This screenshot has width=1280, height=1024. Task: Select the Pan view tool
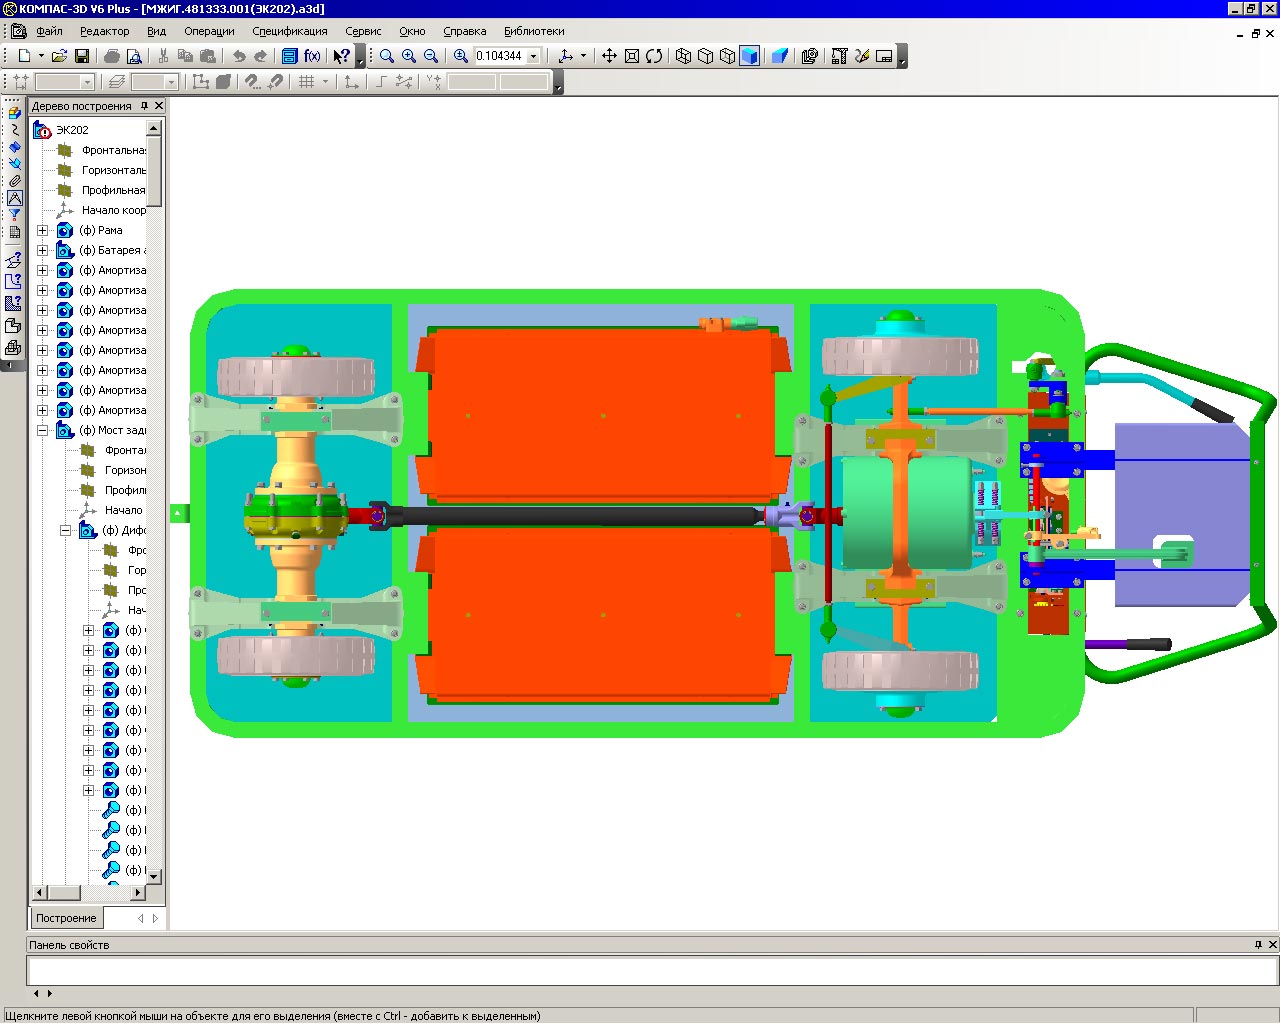point(609,56)
